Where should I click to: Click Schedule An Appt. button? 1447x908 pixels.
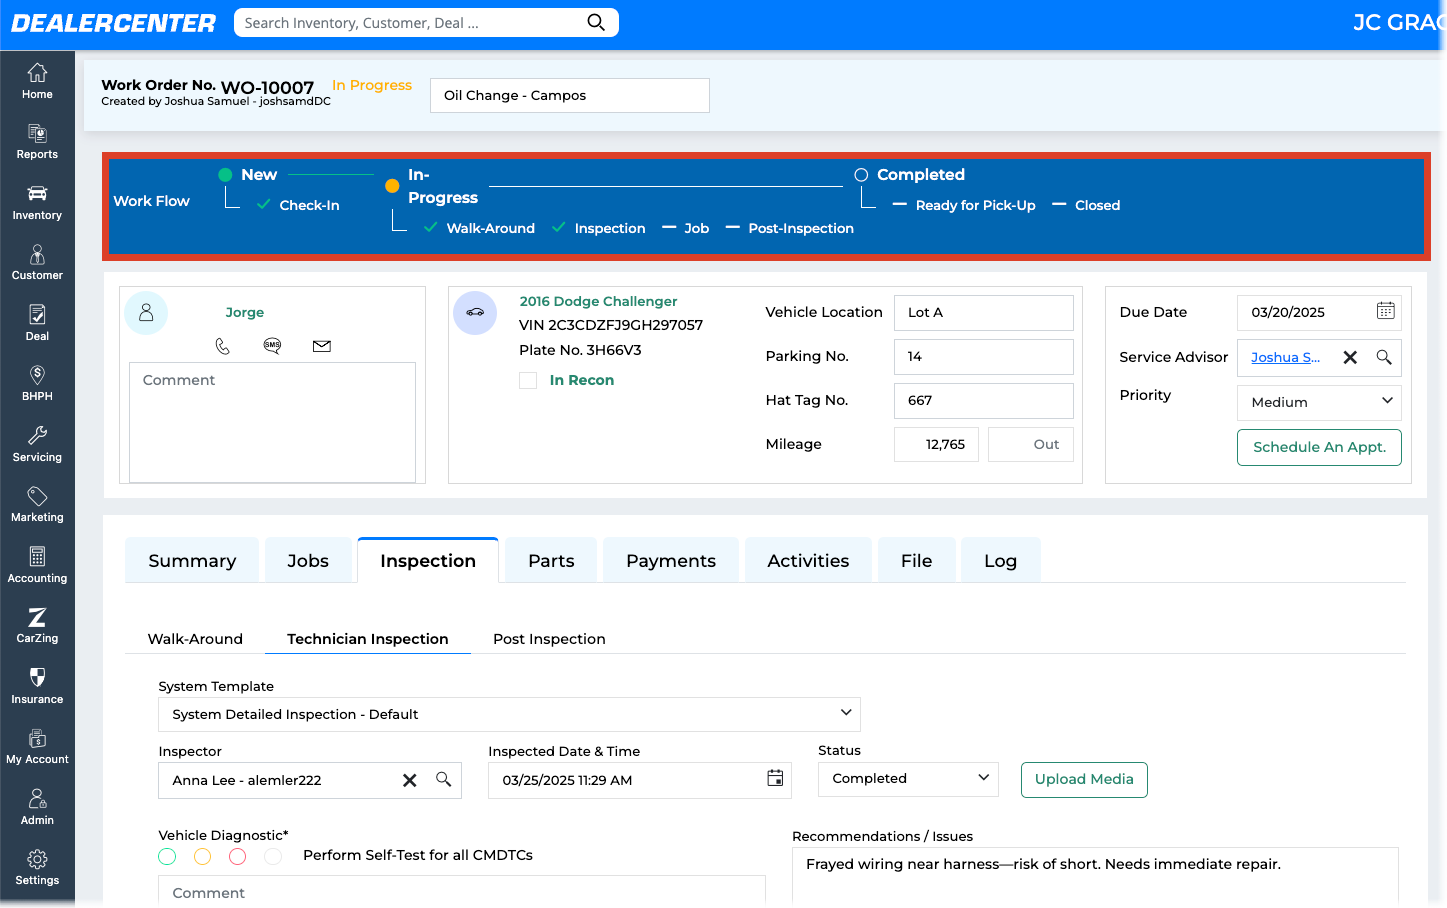[1319, 447]
